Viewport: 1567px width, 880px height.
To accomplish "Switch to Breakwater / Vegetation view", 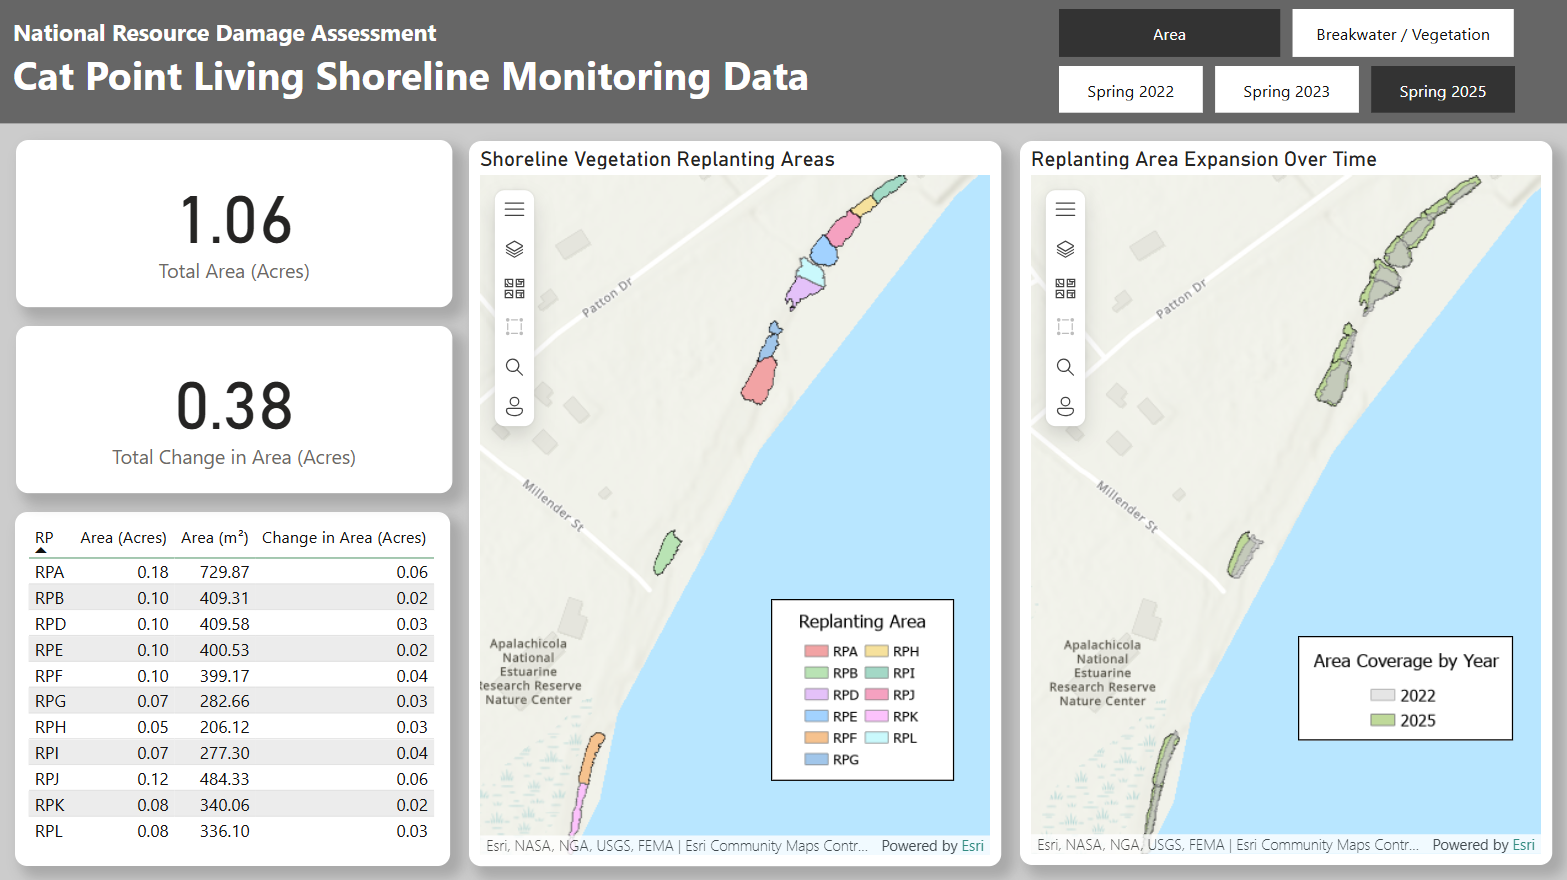I will point(1402,34).
